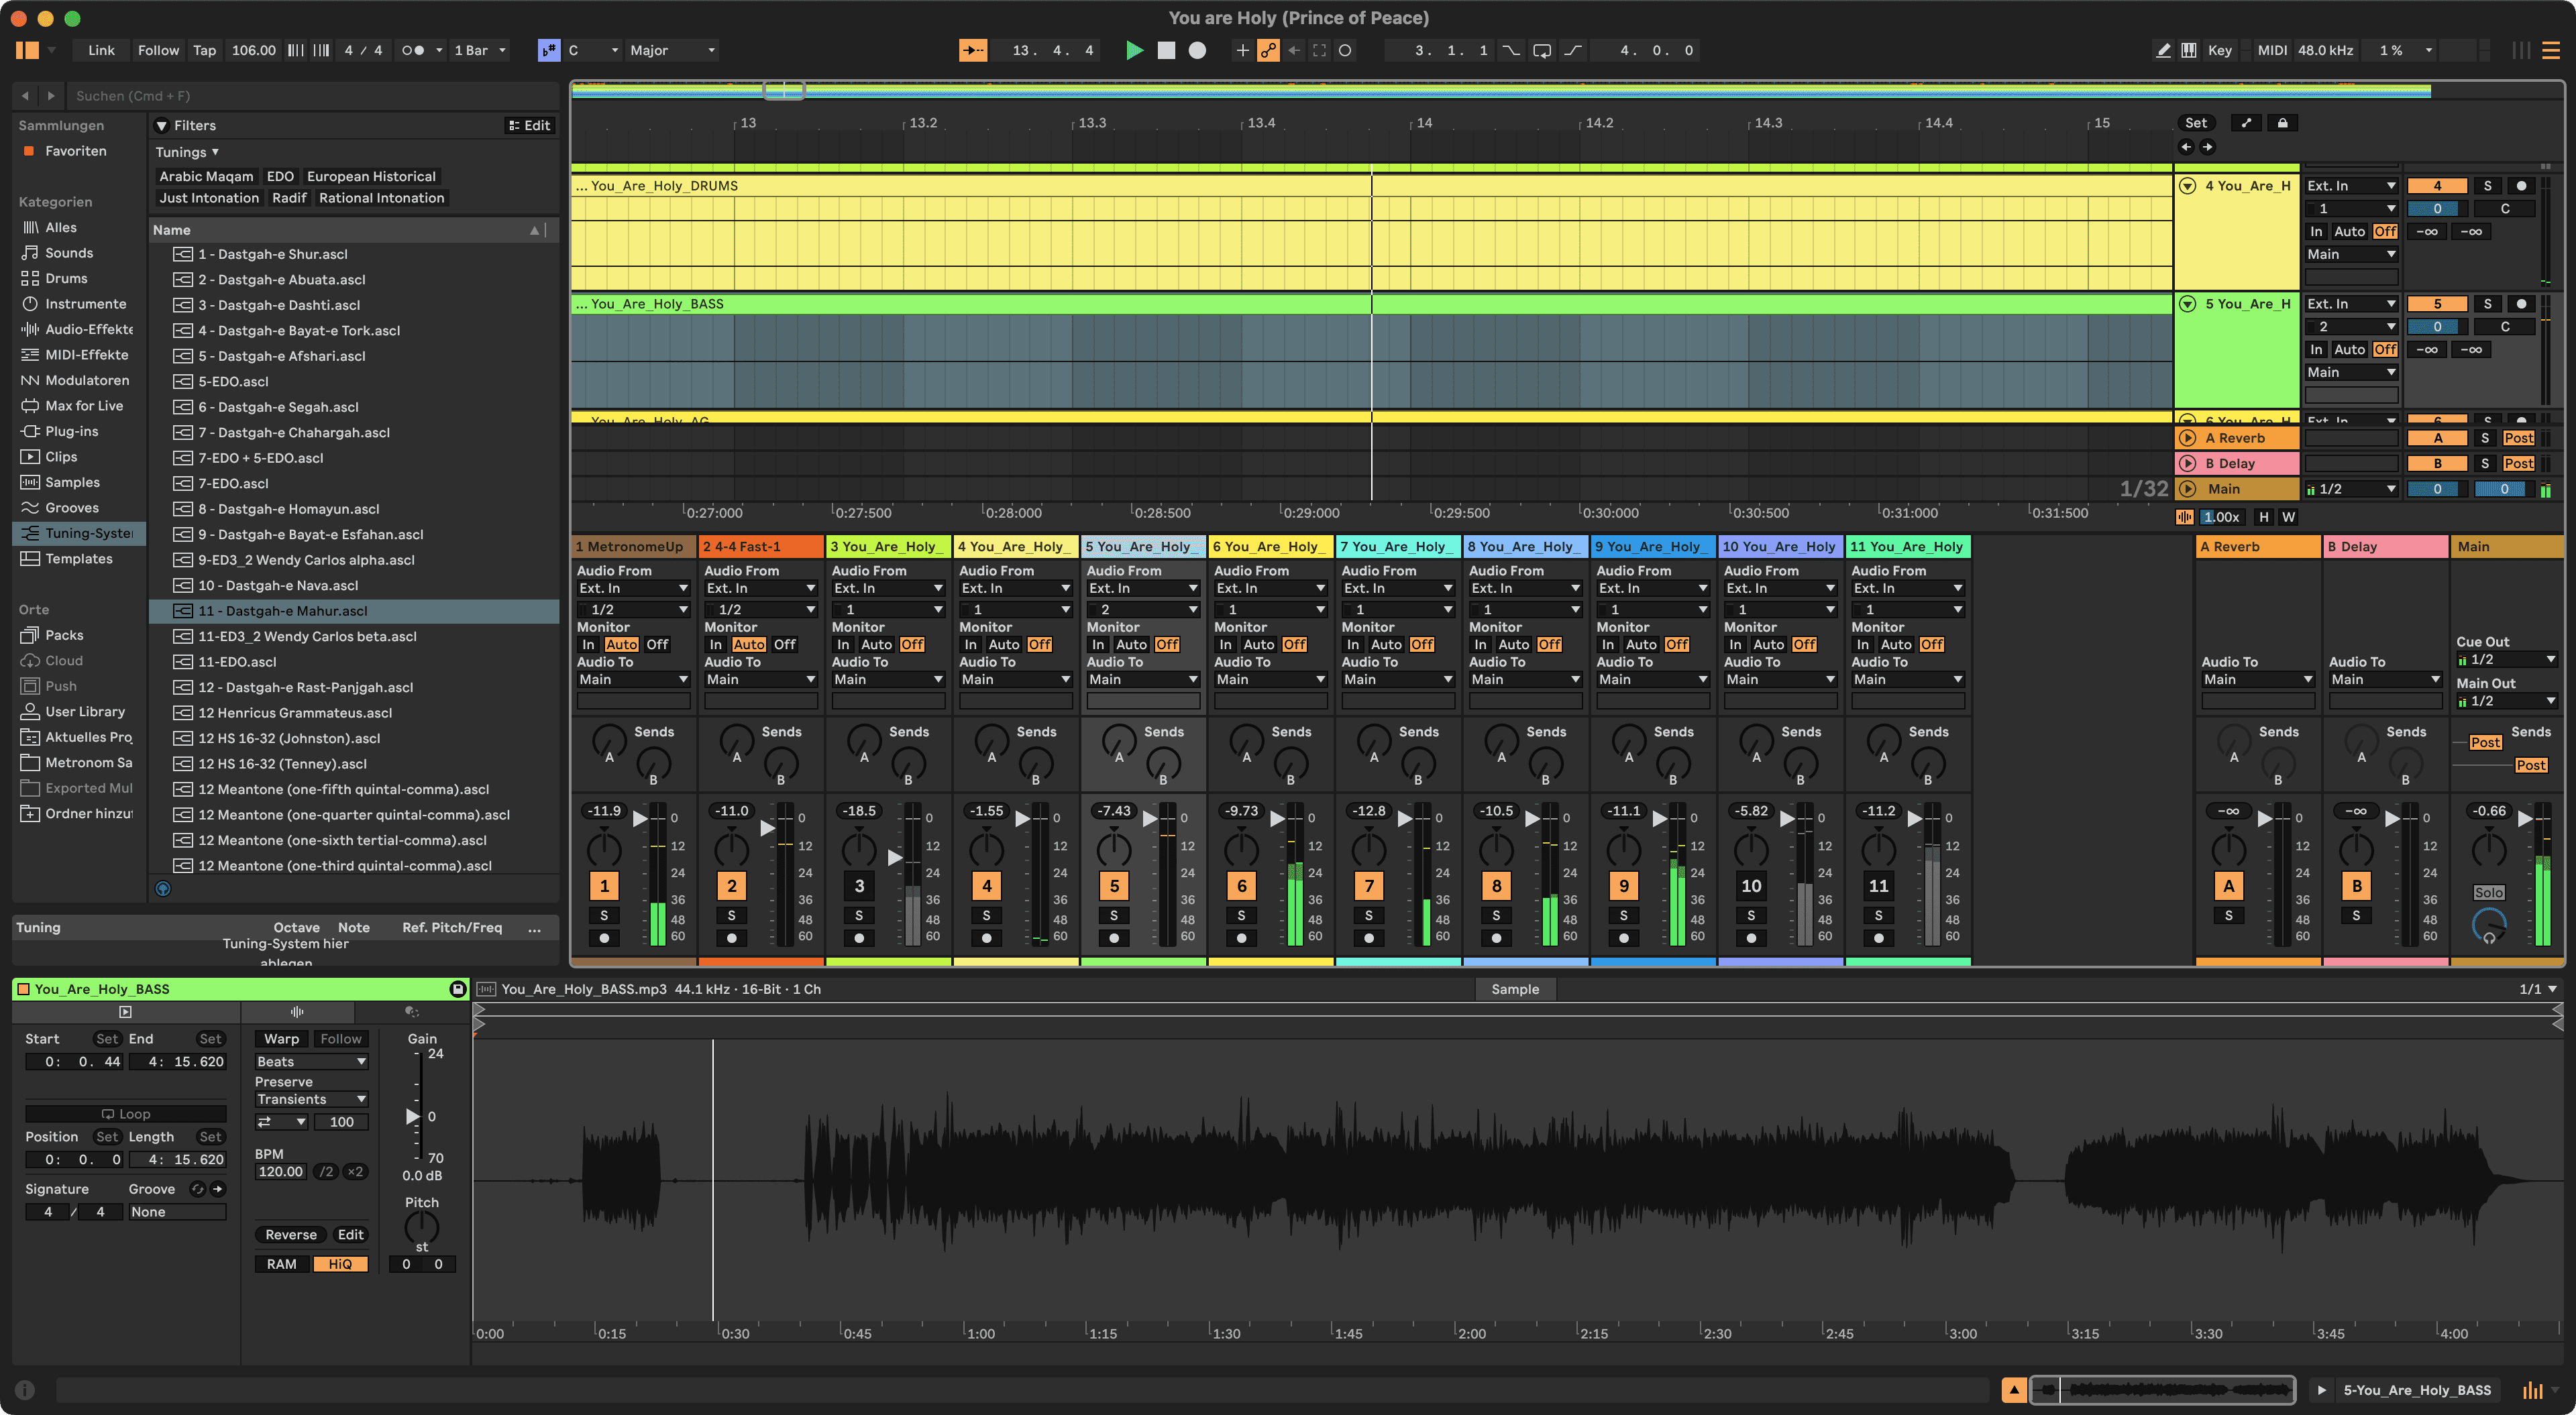Toggle info view icon at bottom left
Screen dimensions: 2576x1415
point(25,1390)
